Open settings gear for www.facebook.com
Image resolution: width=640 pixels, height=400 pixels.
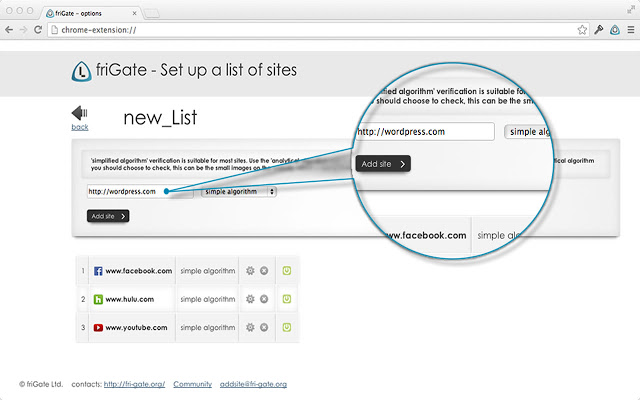click(x=250, y=271)
